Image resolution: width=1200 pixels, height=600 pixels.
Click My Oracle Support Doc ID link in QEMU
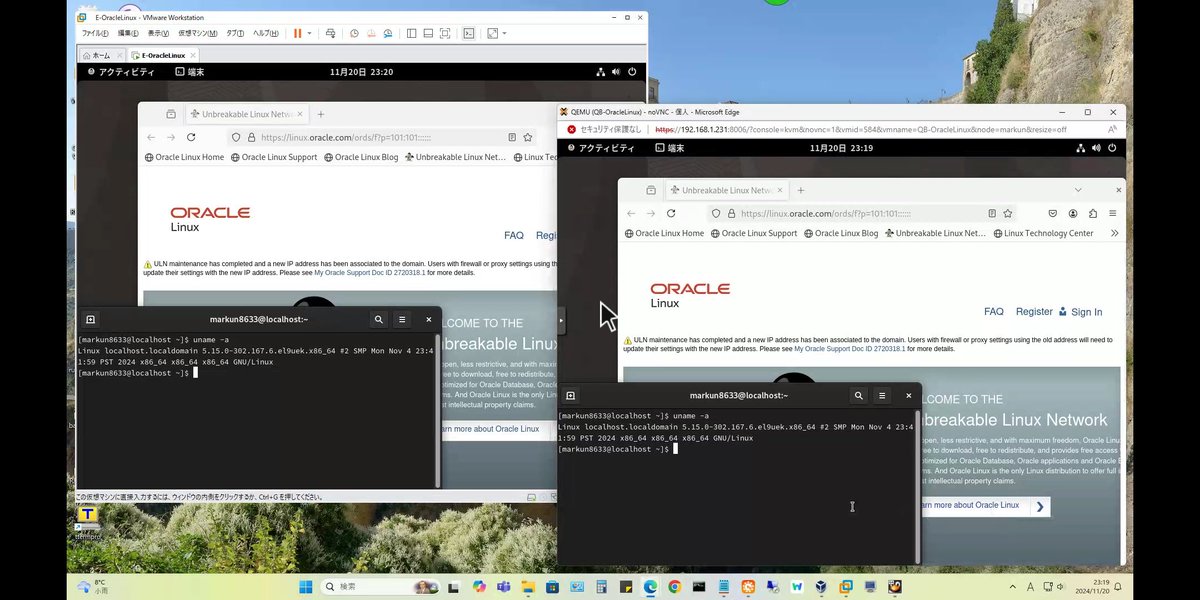pyautogui.click(x=849, y=349)
